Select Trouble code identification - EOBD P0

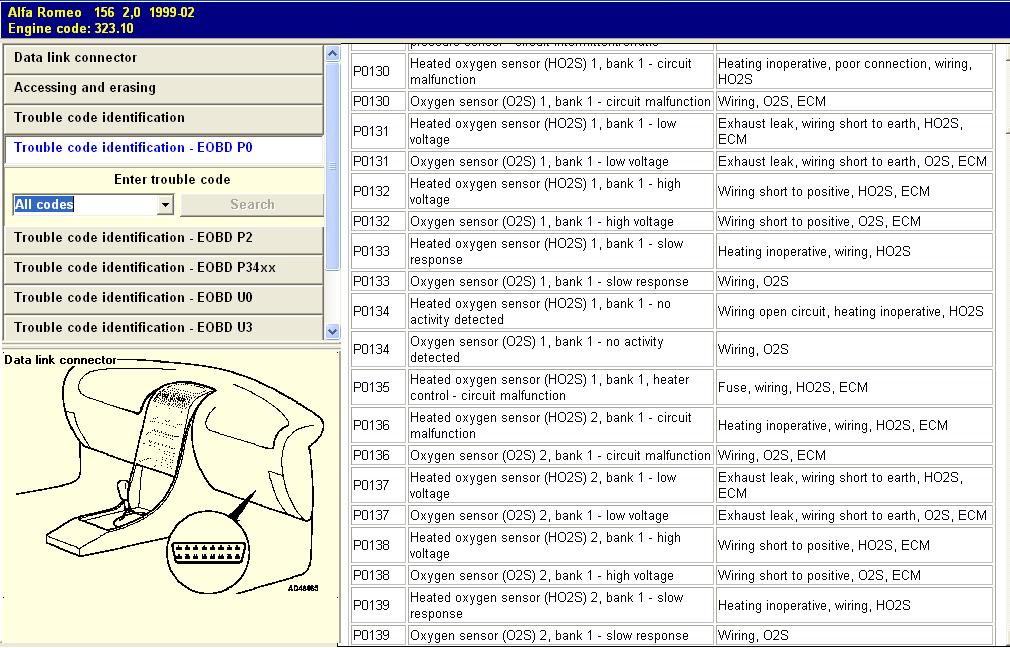pos(163,148)
